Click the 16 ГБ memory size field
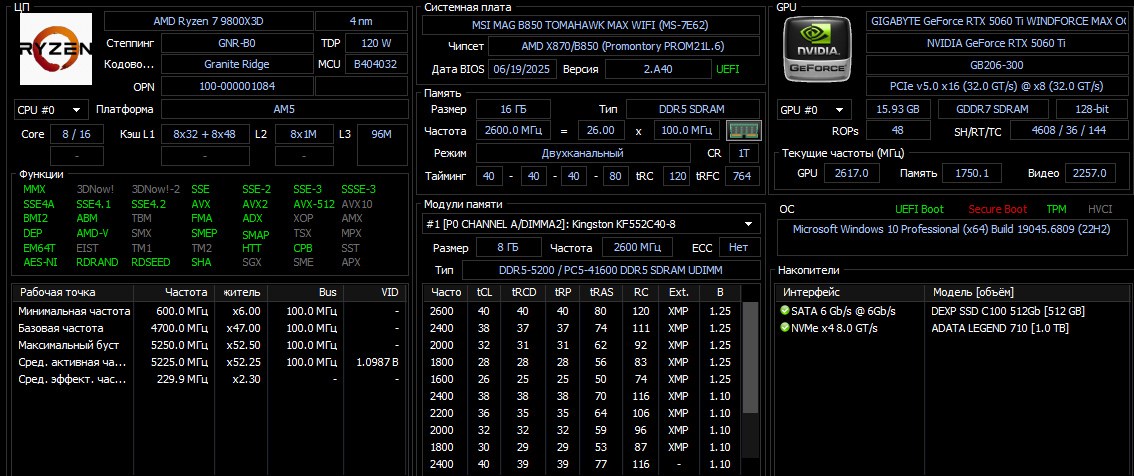 point(512,109)
